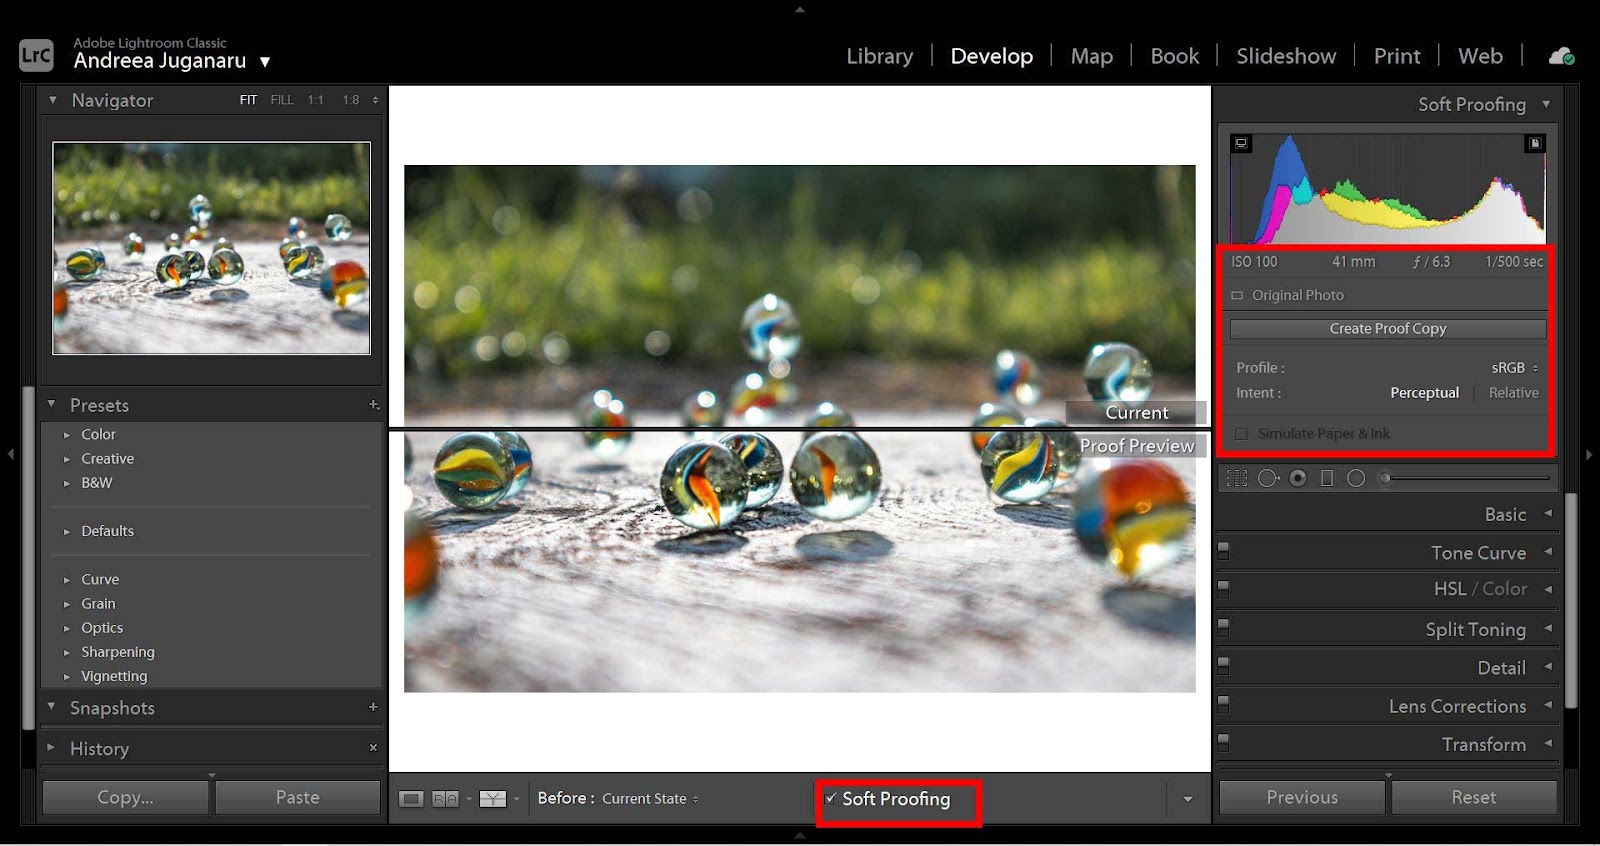1600x846 pixels.
Task: Open cloud sync status icon
Action: pos(1561,56)
